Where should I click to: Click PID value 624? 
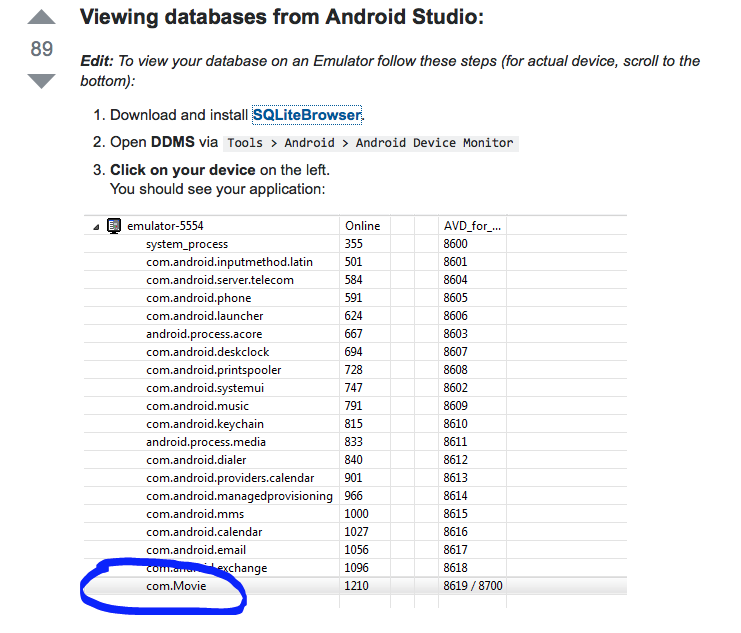click(353, 316)
